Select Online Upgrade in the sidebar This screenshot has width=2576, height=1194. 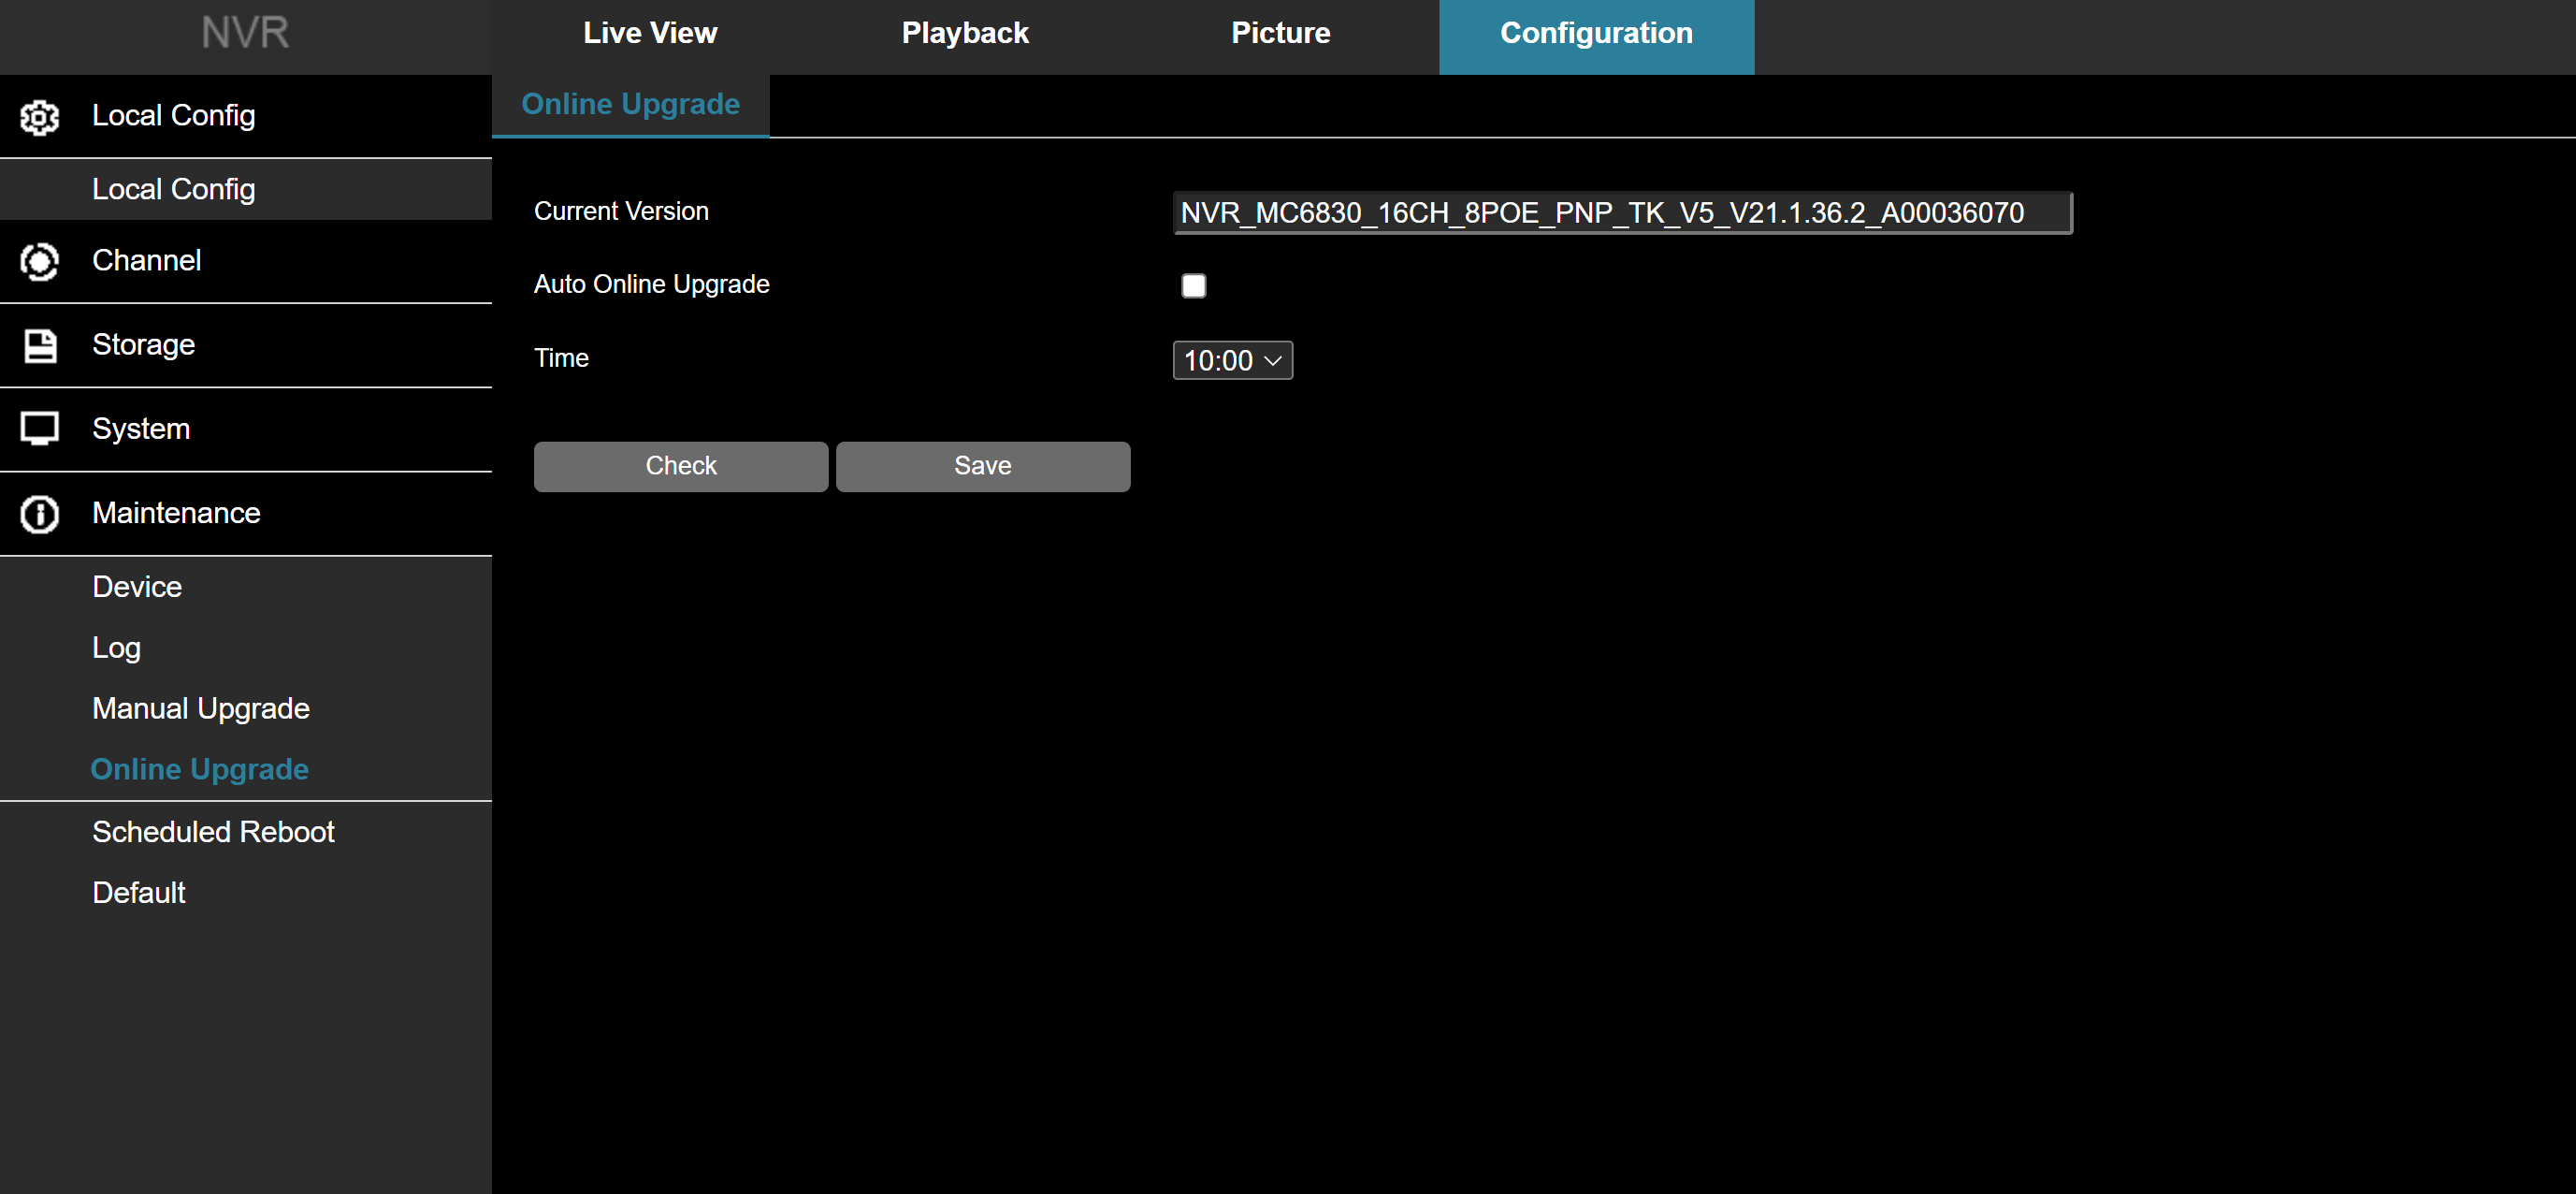pyautogui.click(x=246, y=770)
